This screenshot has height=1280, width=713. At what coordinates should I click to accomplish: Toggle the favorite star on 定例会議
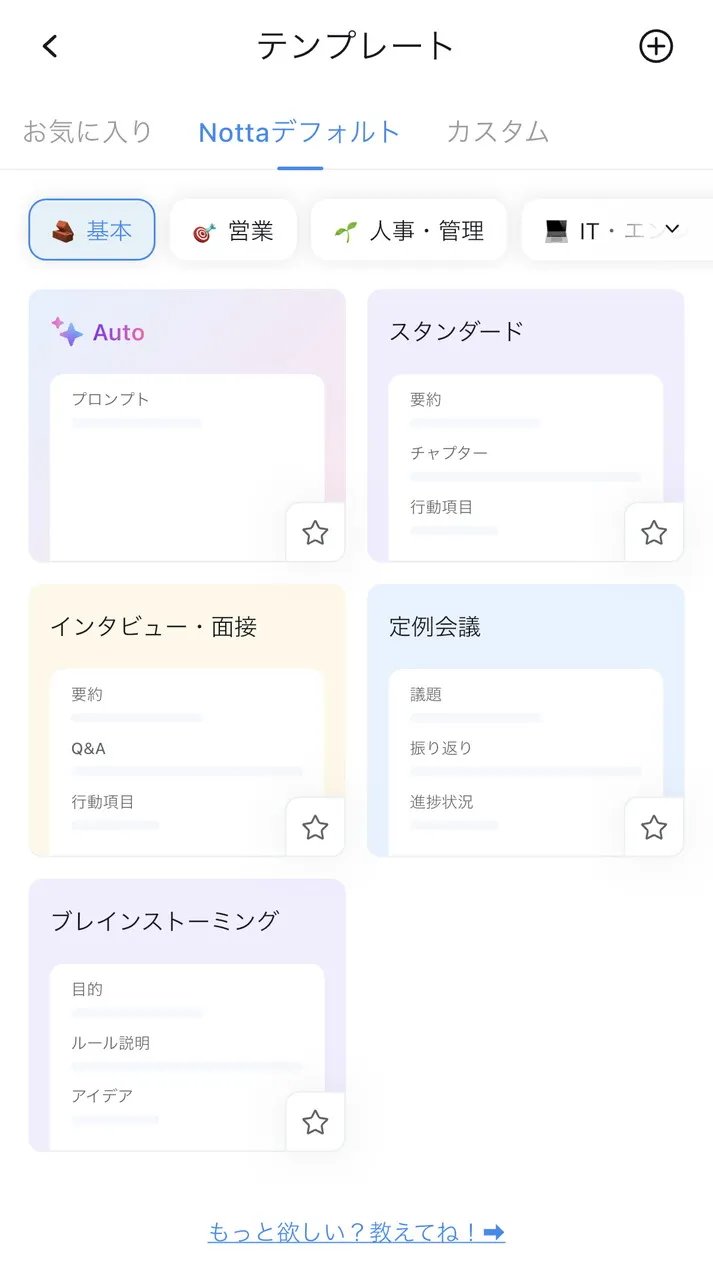654,827
